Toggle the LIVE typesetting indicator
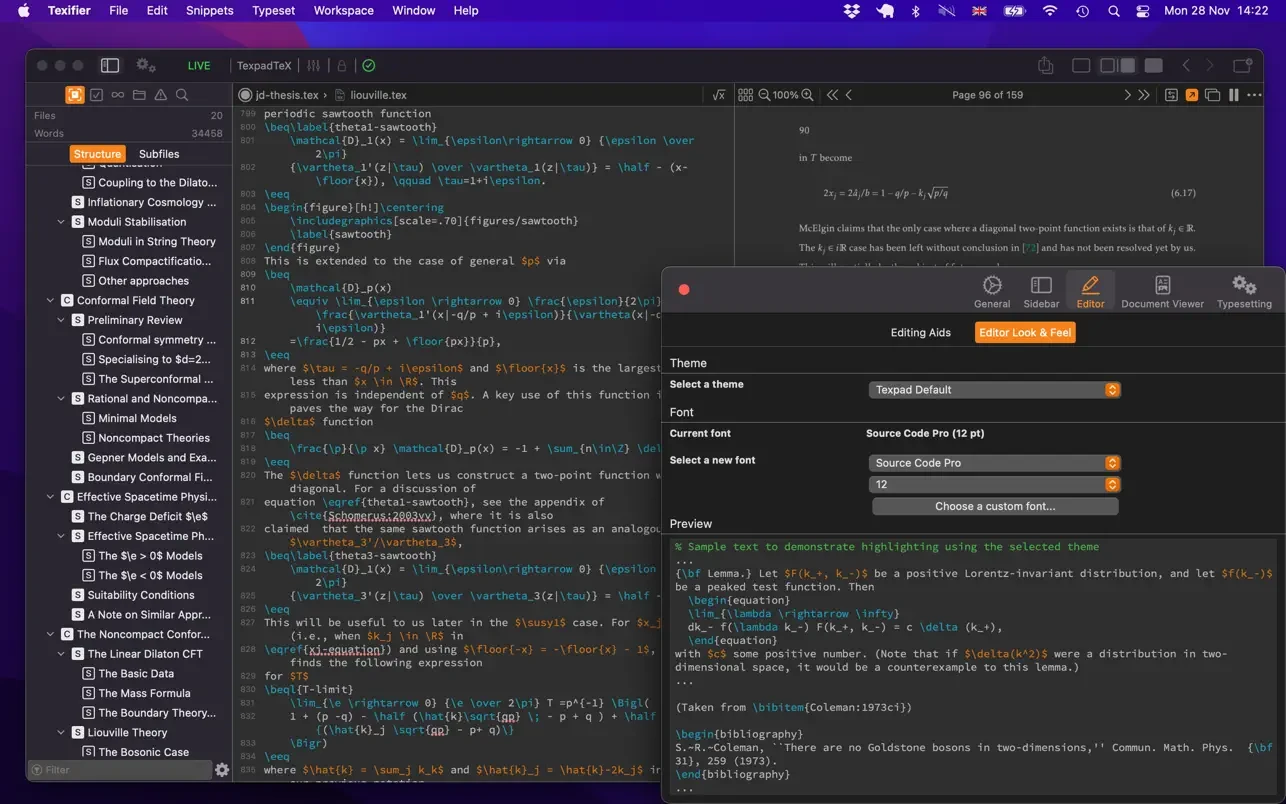Screen dimensions: 1286x804 pyautogui.click(x=199, y=66)
